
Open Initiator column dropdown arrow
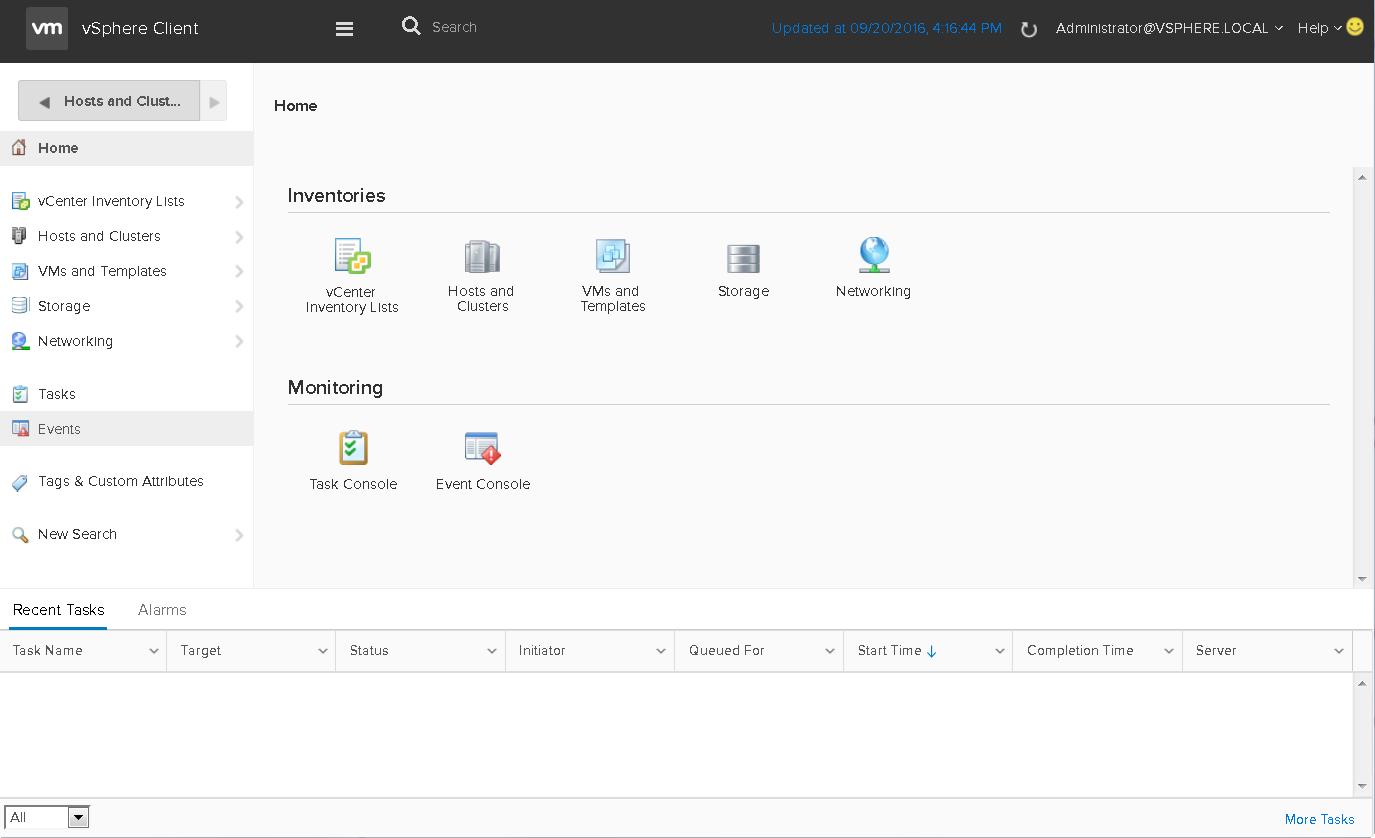click(661, 651)
